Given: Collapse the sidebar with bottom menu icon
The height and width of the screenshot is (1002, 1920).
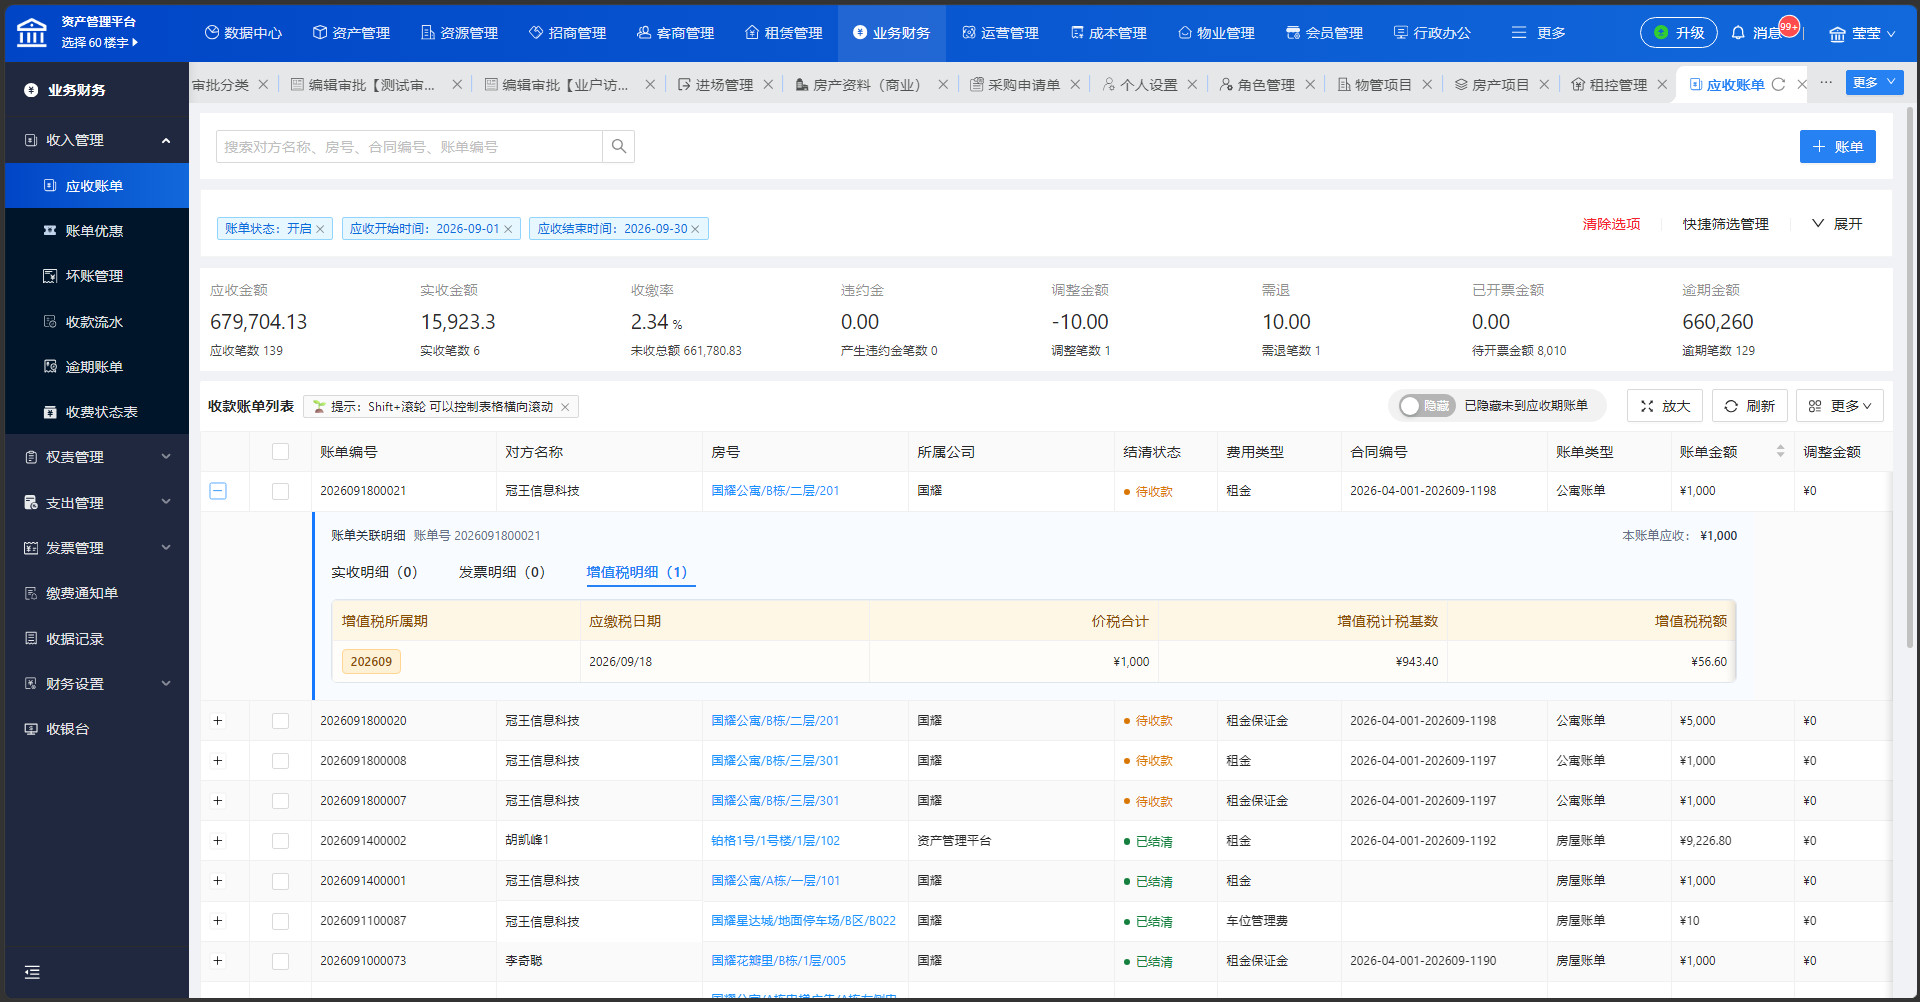Looking at the screenshot, I should (32, 972).
